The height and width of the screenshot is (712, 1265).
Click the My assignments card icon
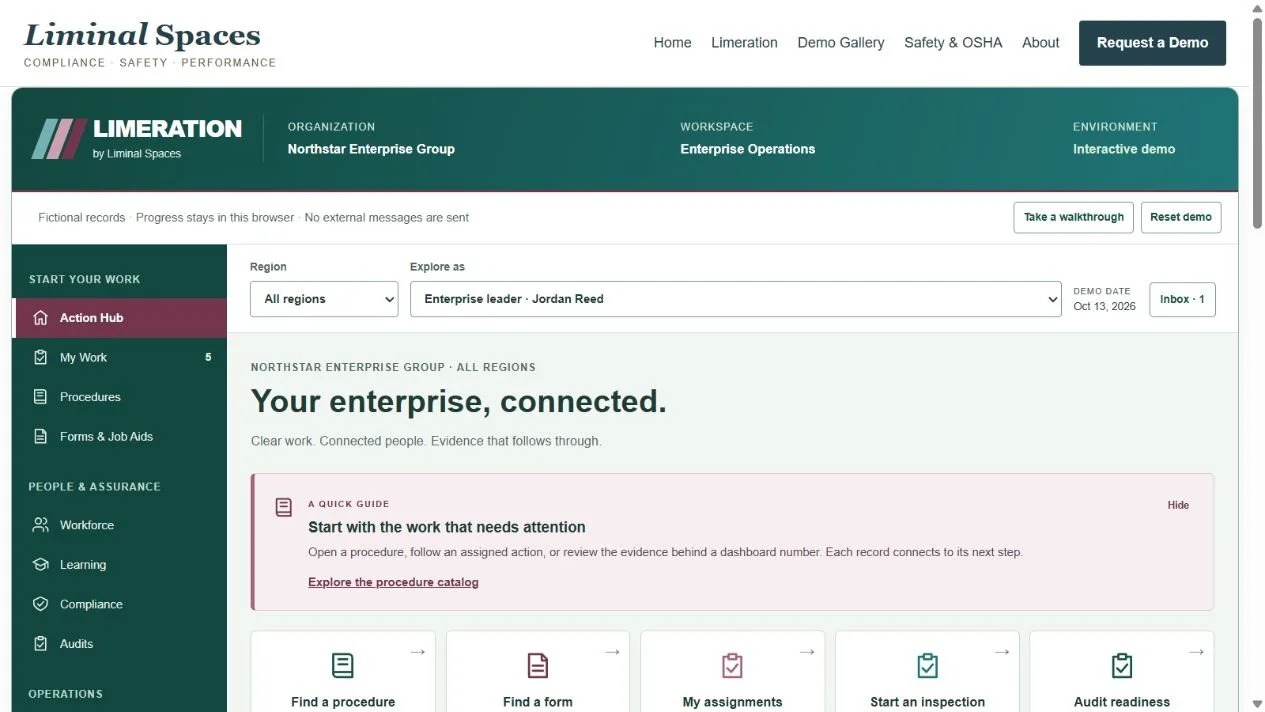[732, 665]
